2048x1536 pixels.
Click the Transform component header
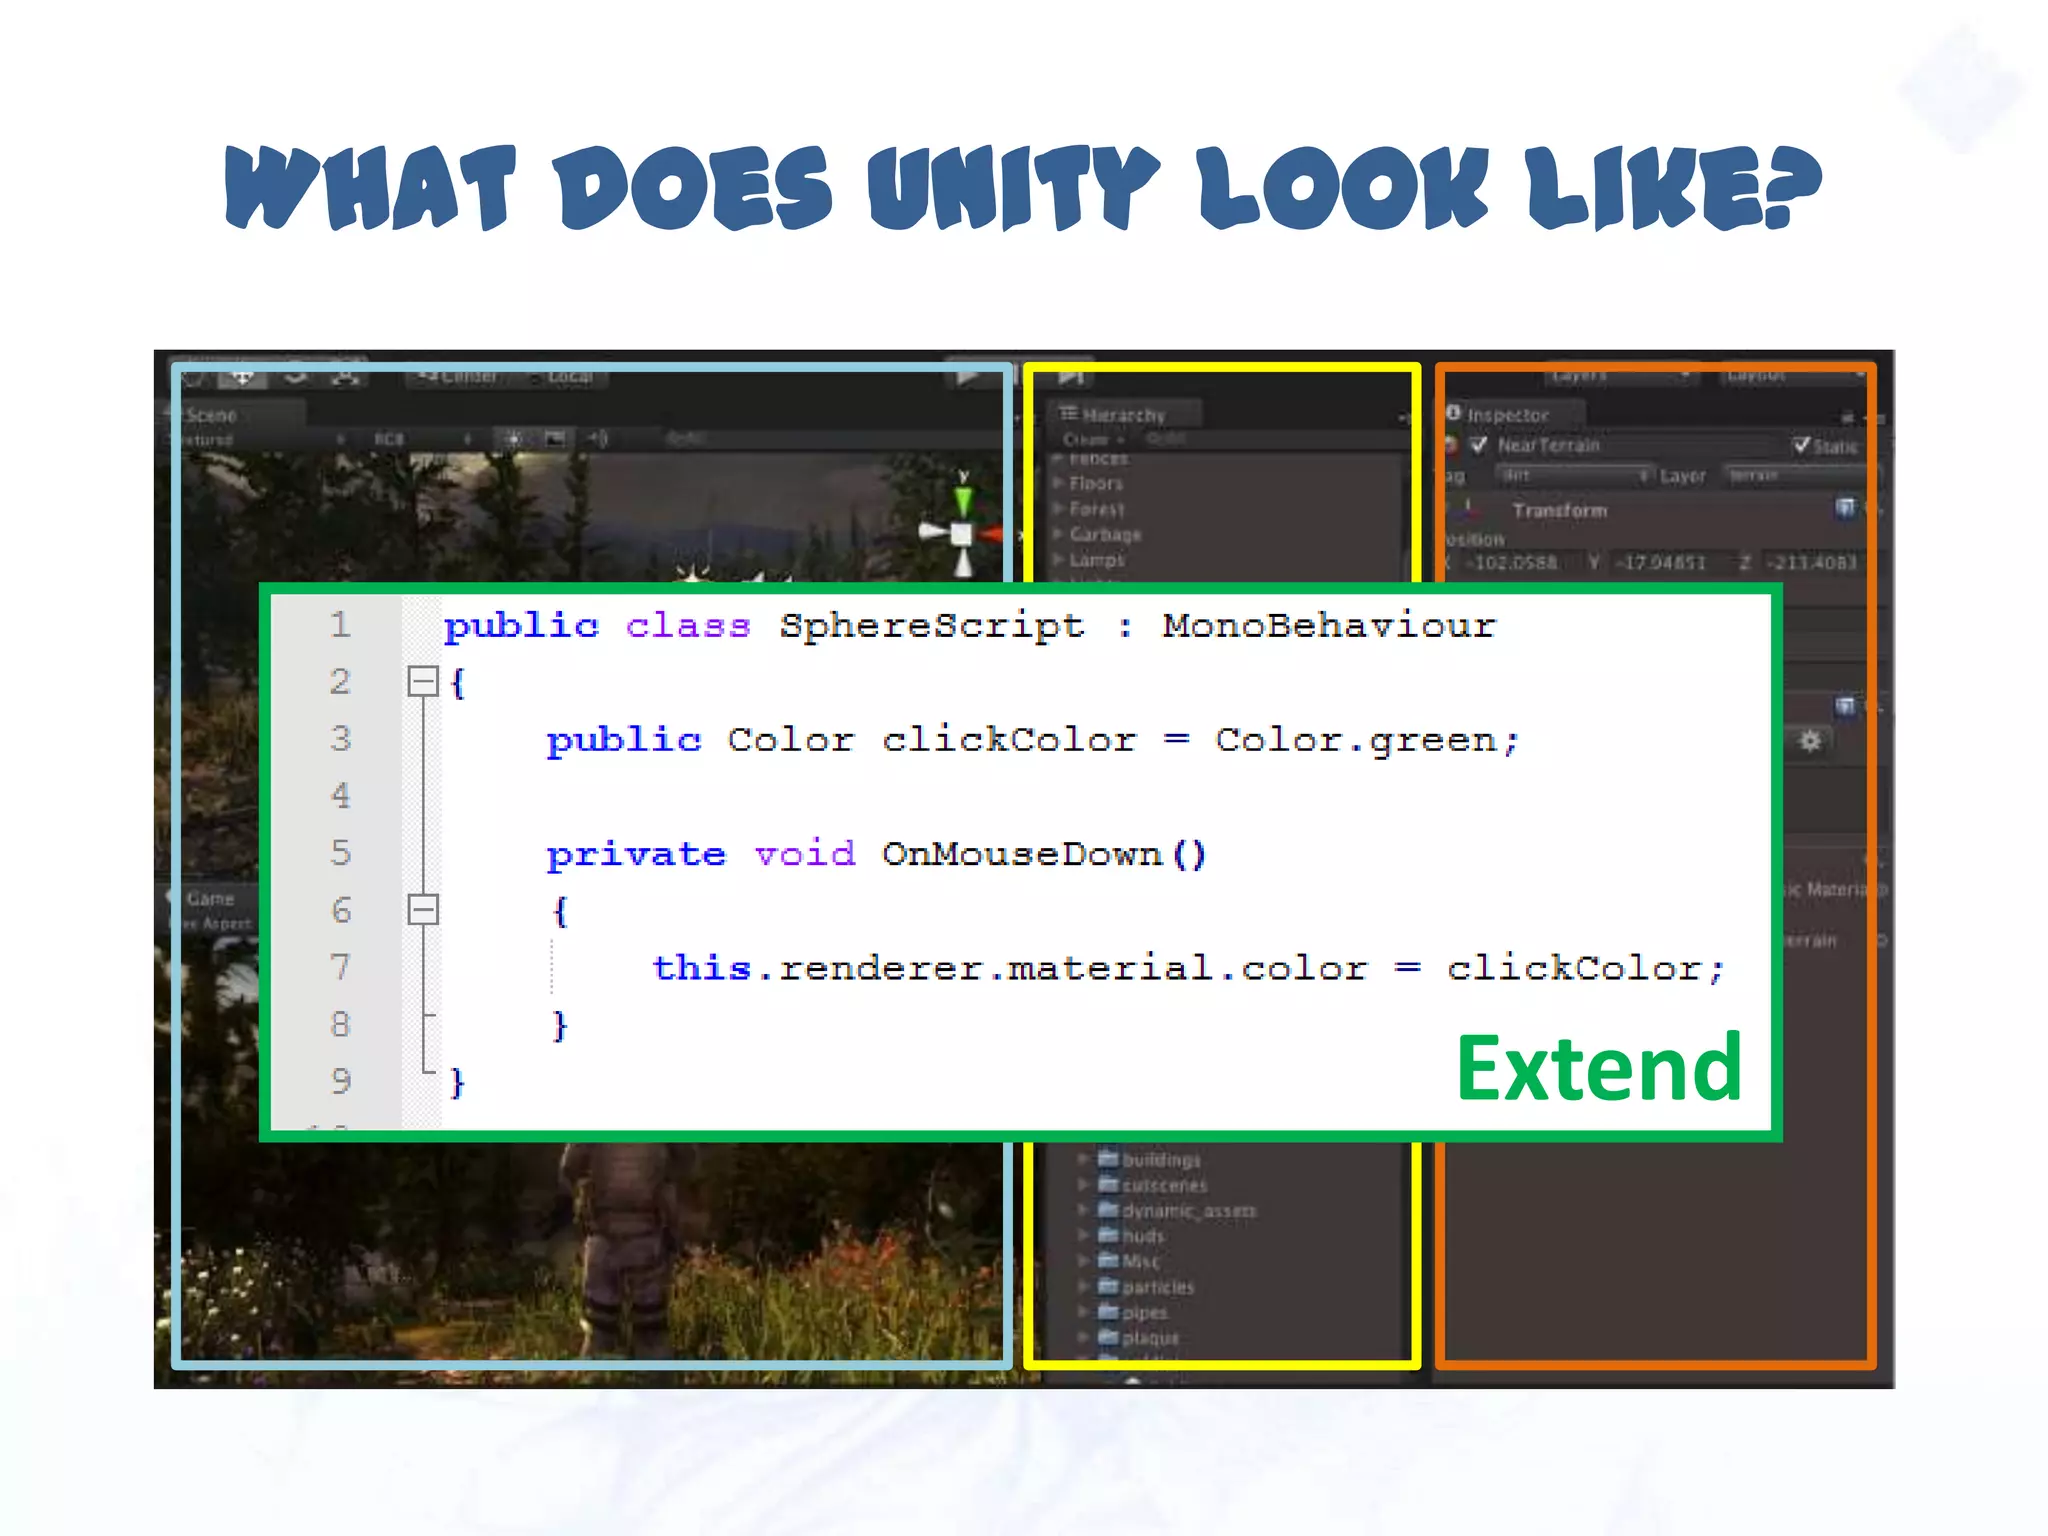click(x=1559, y=510)
